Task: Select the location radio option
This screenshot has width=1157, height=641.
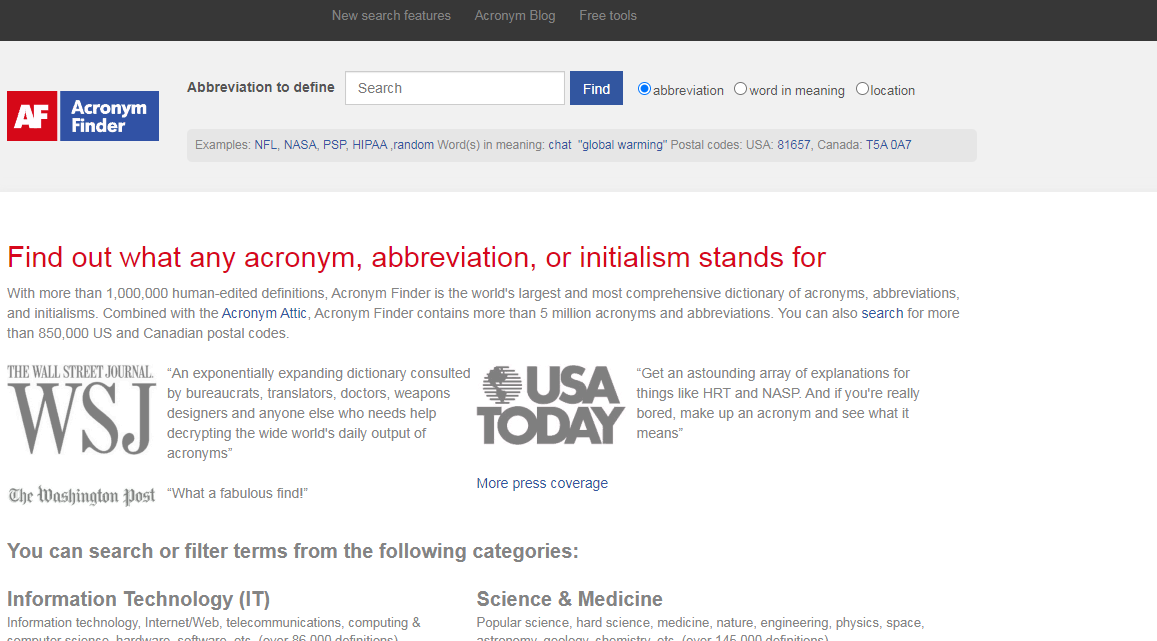Action: (862, 89)
